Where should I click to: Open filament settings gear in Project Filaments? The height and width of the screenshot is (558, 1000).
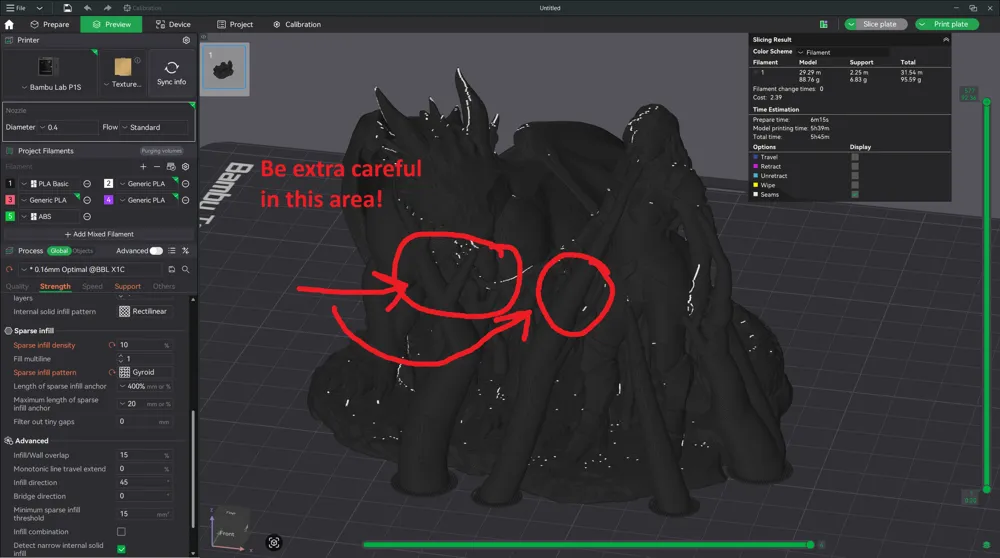click(186, 166)
